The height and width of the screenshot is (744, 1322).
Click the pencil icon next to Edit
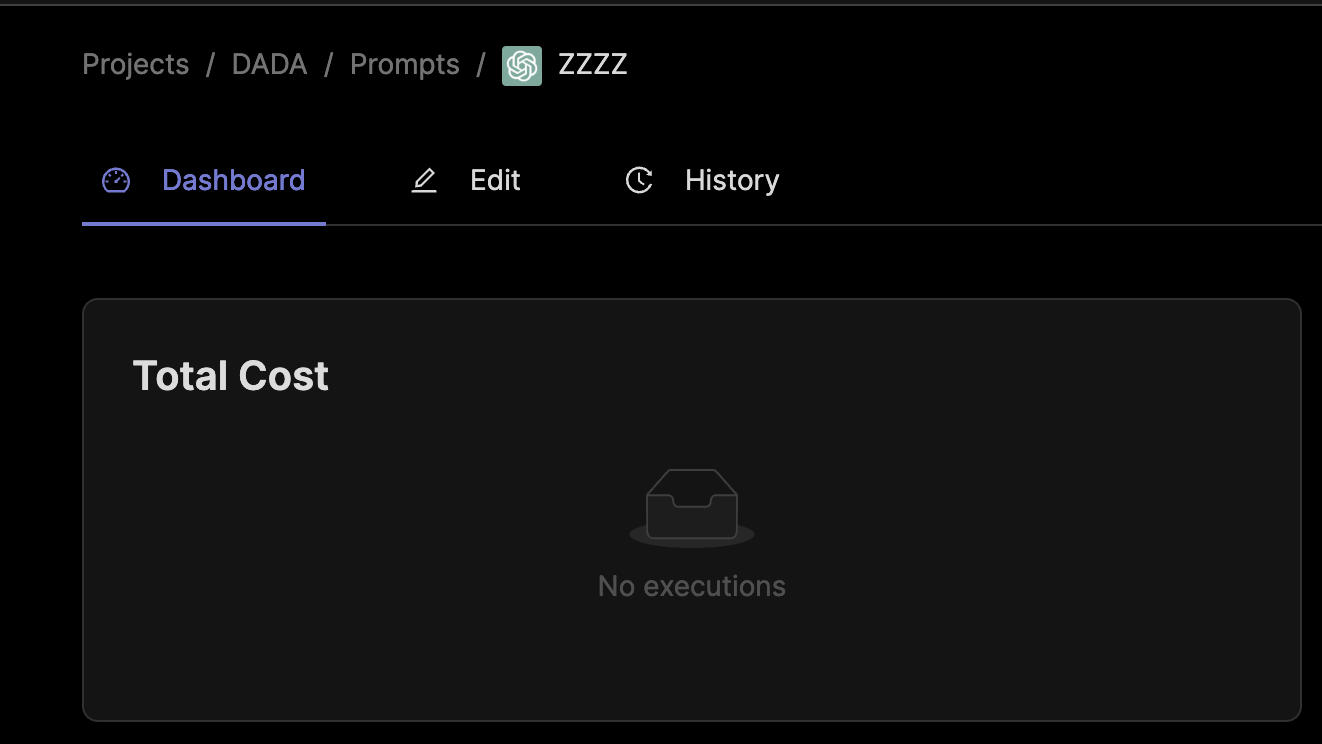click(x=424, y=181)
